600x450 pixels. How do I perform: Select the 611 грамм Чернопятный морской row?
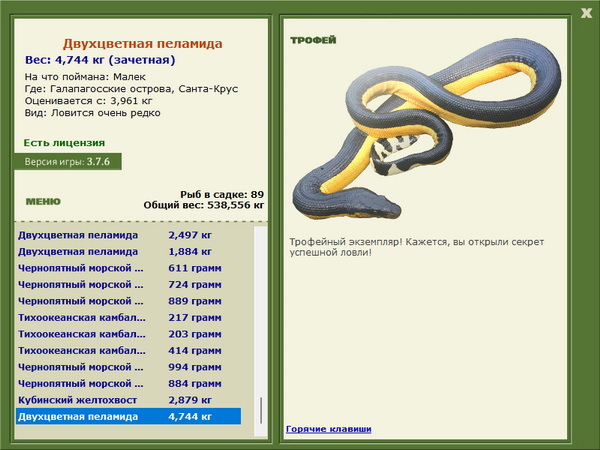tap(129, 268)
